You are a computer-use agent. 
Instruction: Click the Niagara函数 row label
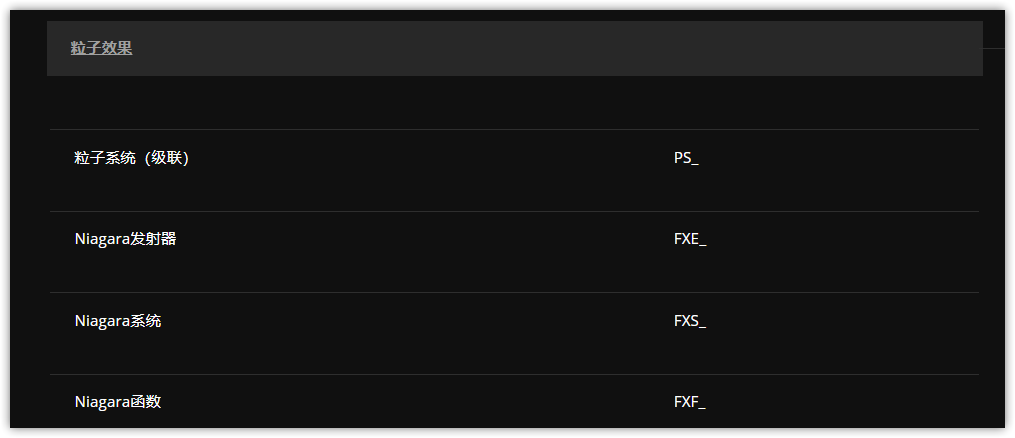118,402
